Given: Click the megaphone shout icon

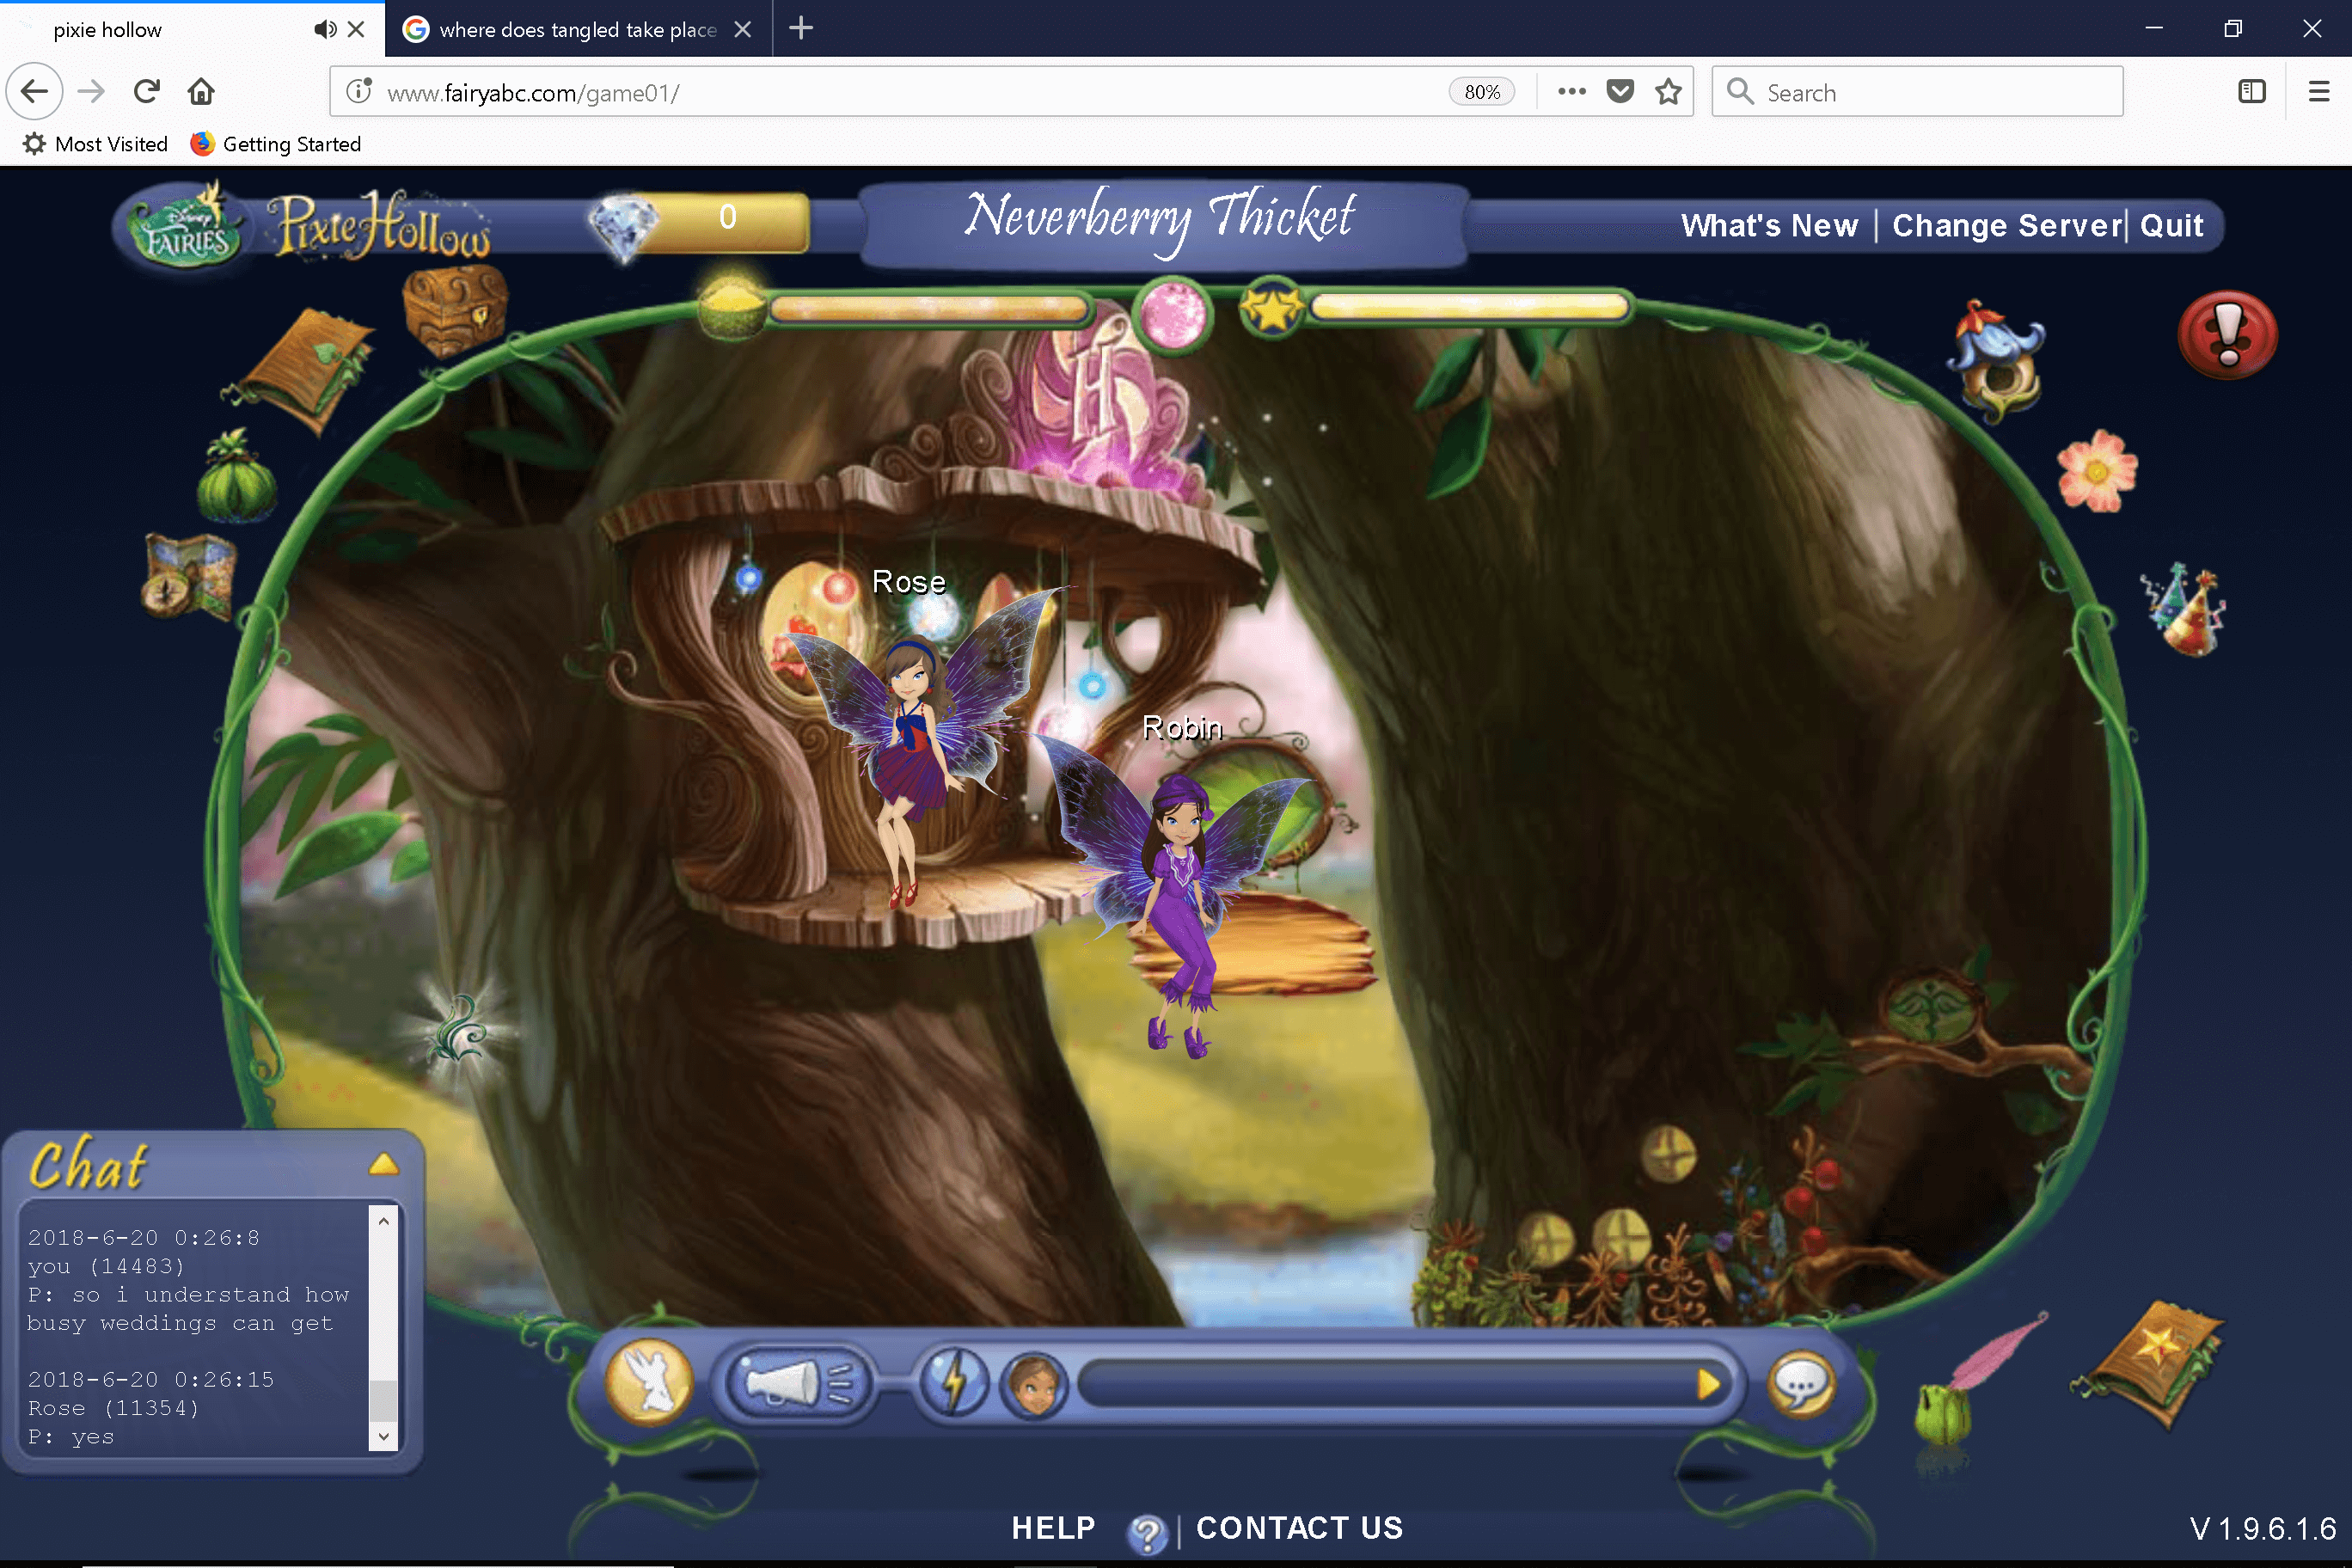Looking at the screenshot, I should [797, 1384].
